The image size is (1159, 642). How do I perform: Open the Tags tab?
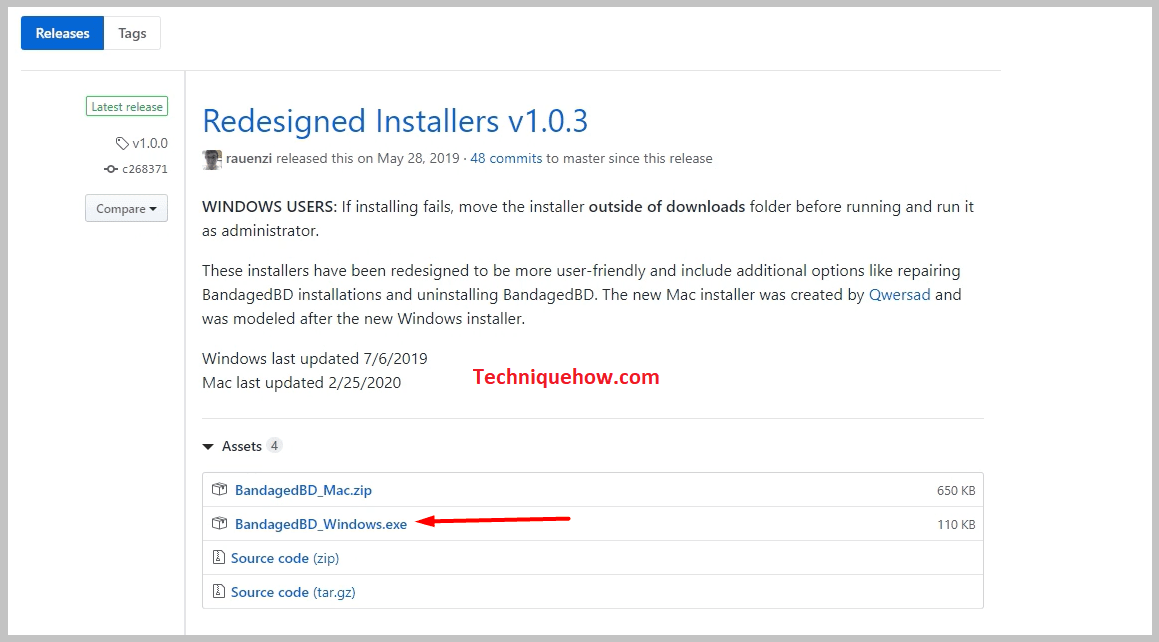pyautogui.click(x=132, y=33)
